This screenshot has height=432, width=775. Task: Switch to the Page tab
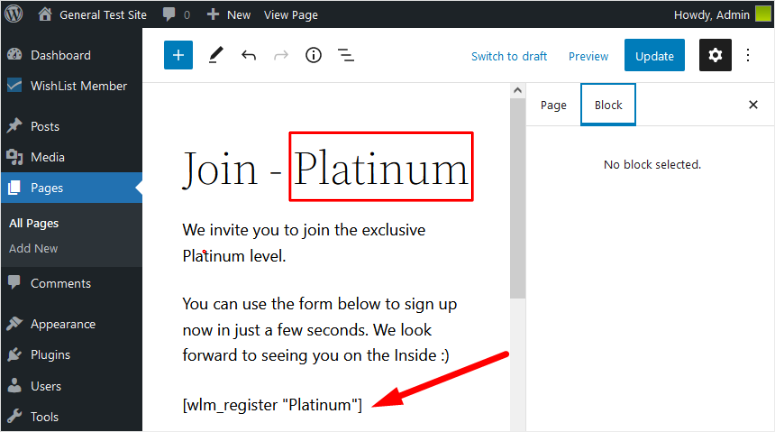coord(553,105)
